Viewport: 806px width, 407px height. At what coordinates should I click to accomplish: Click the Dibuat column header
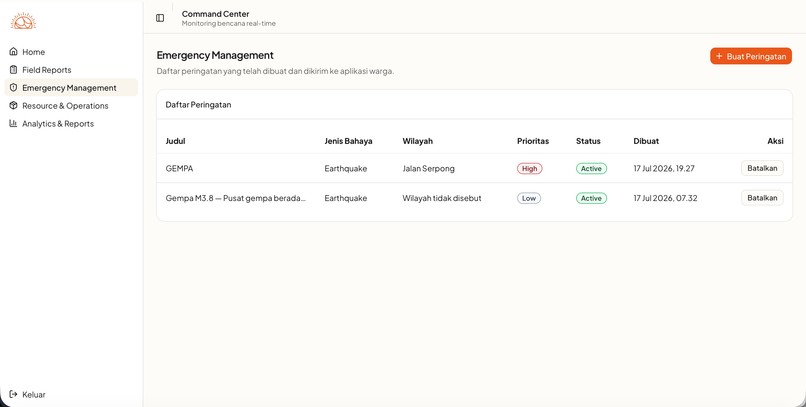point(646,141)
